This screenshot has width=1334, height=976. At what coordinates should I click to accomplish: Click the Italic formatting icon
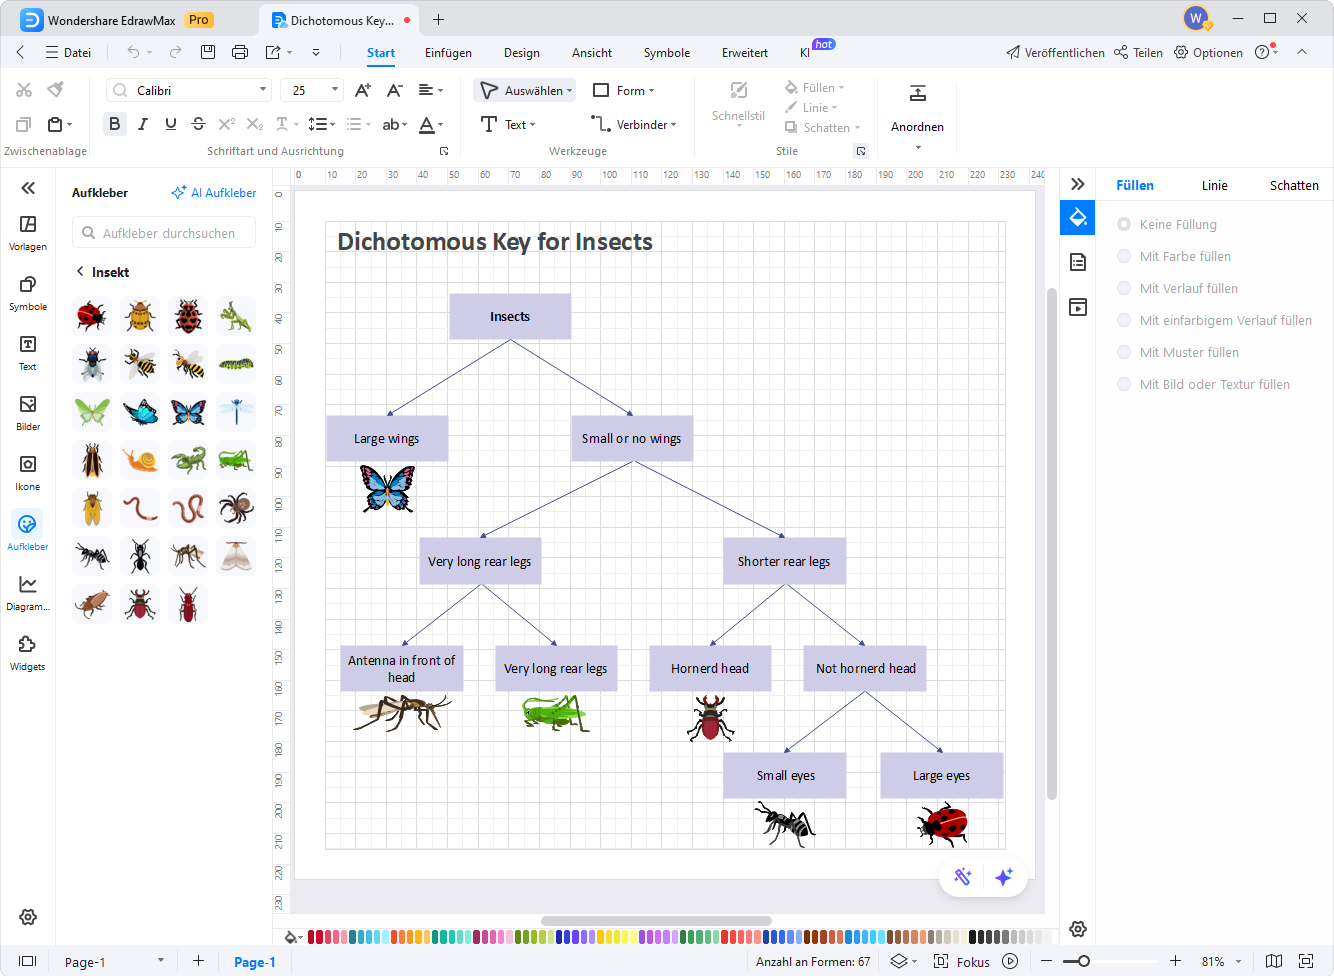click(x=143, y=124)
